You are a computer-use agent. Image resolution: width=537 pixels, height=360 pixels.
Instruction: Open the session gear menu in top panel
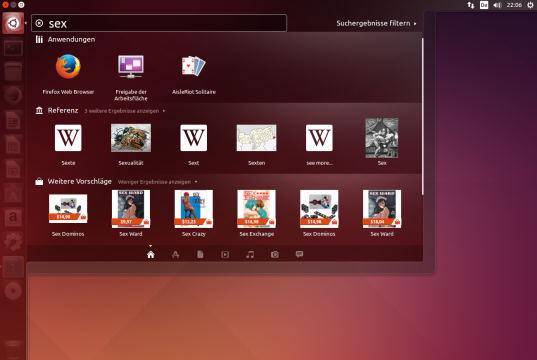(530, 5)
